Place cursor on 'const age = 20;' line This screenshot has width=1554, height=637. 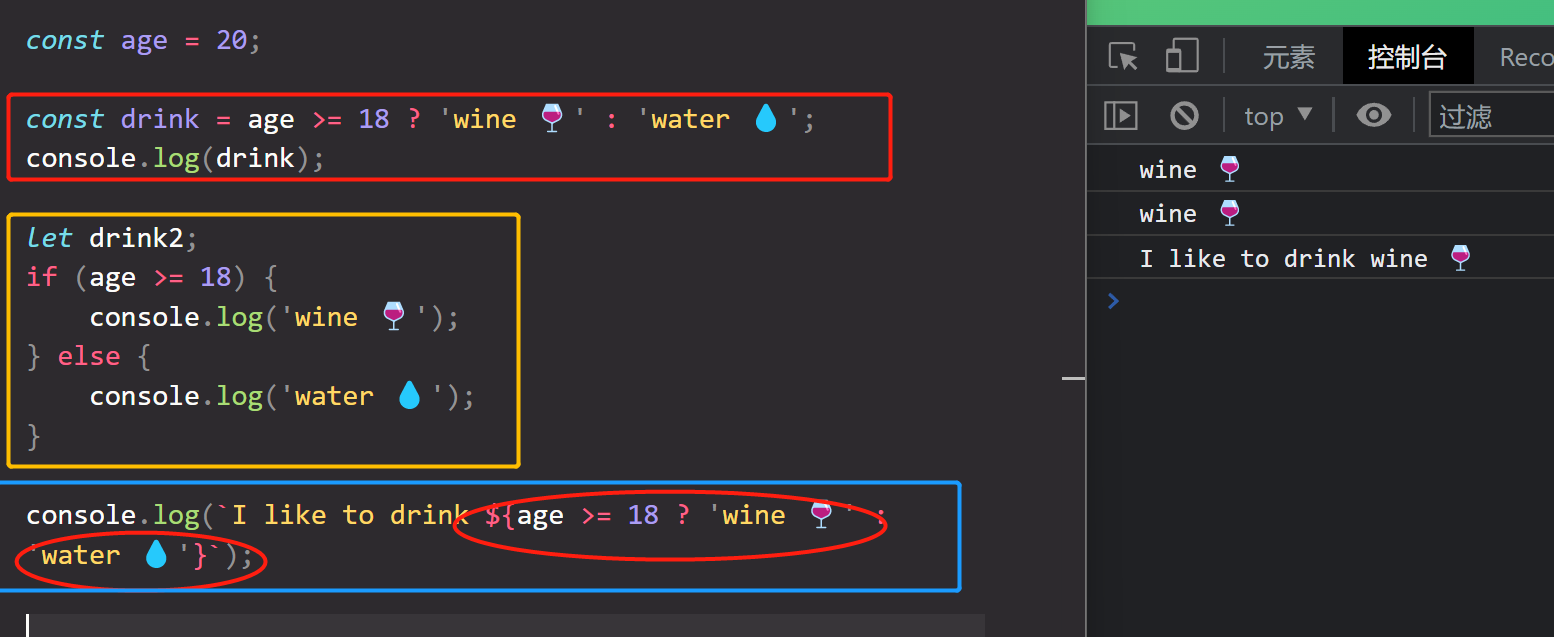pos(142,41)
